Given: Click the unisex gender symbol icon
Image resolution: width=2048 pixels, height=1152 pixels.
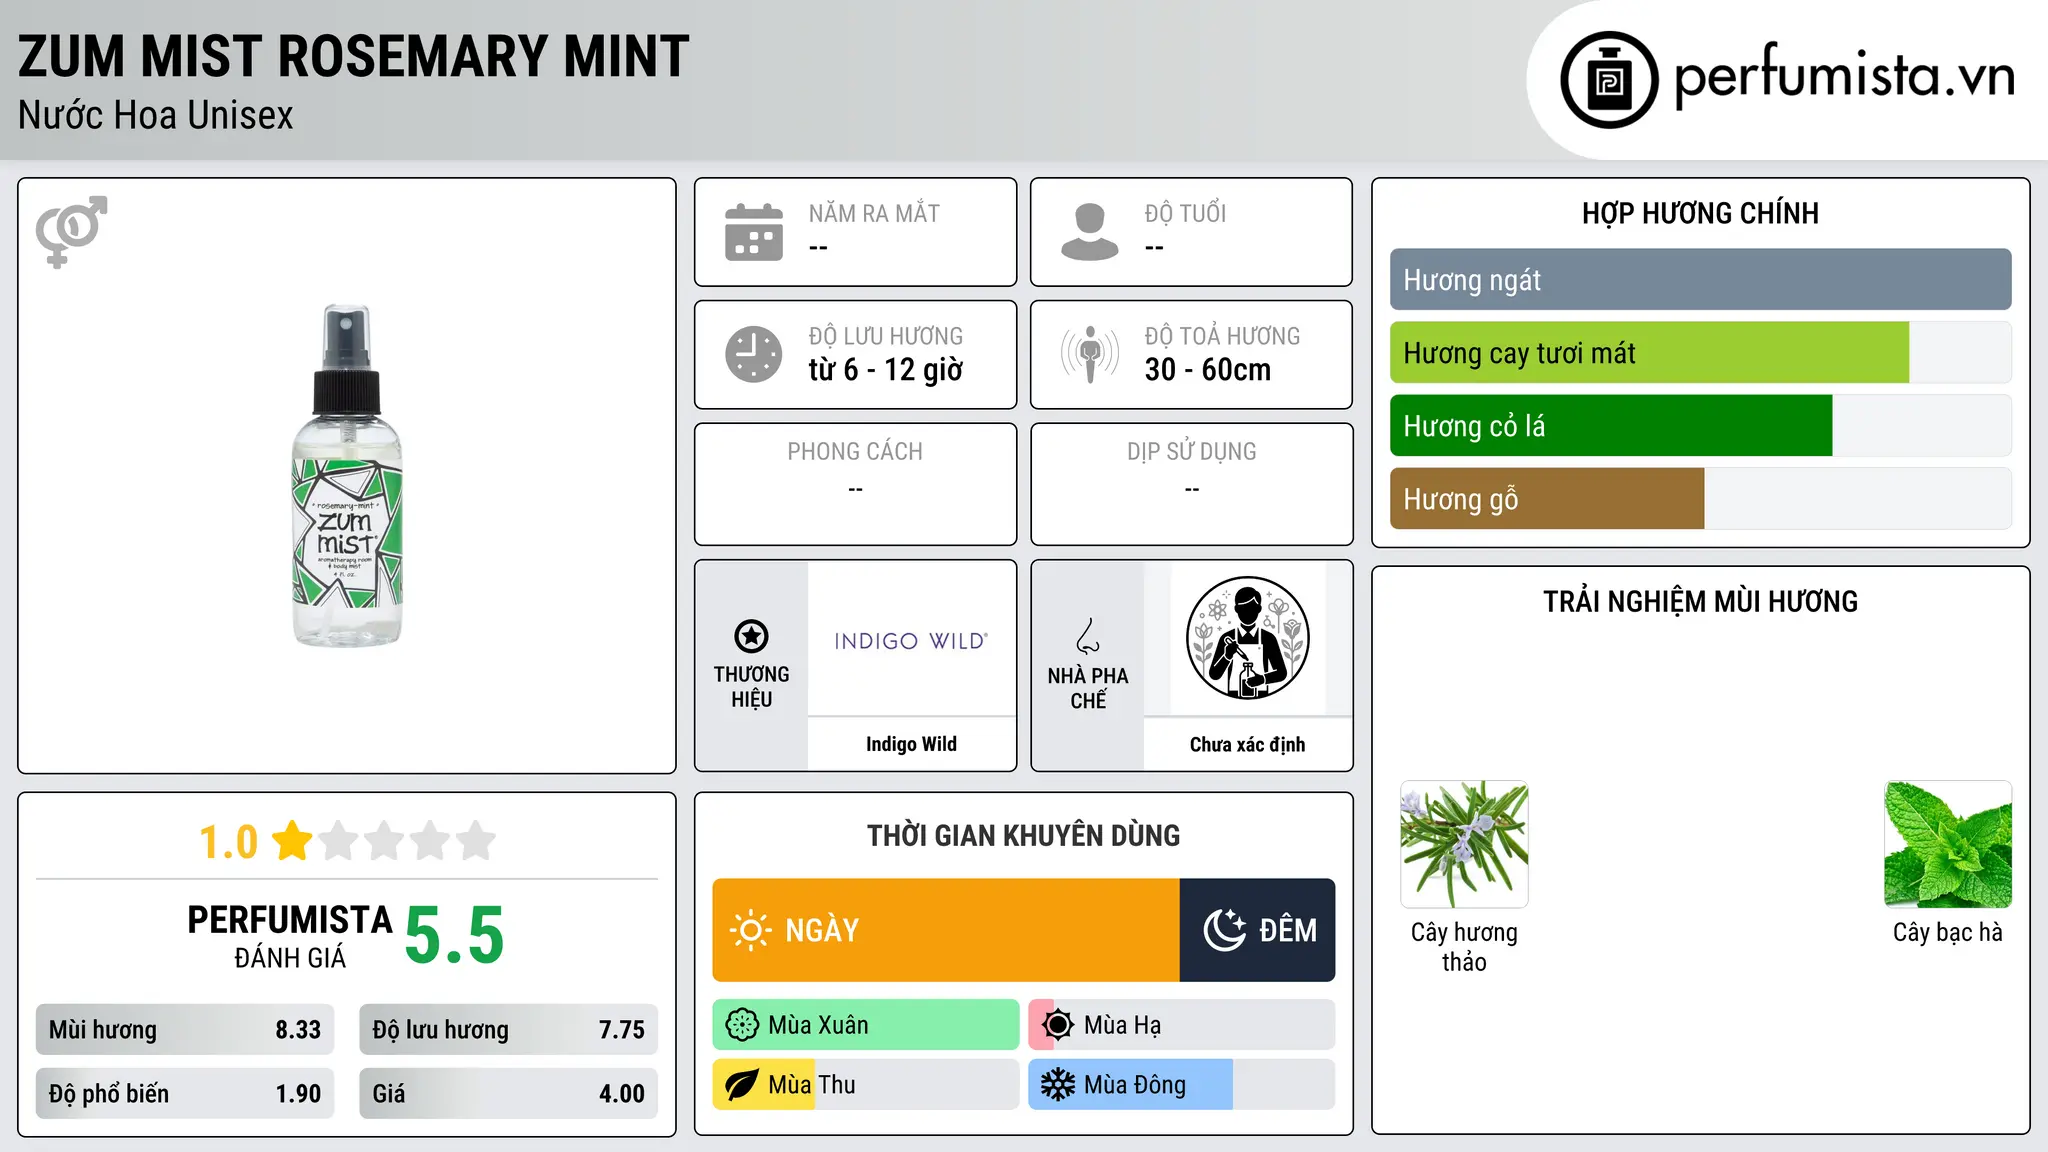Looking at the screenshot, I should coord(71,232).
